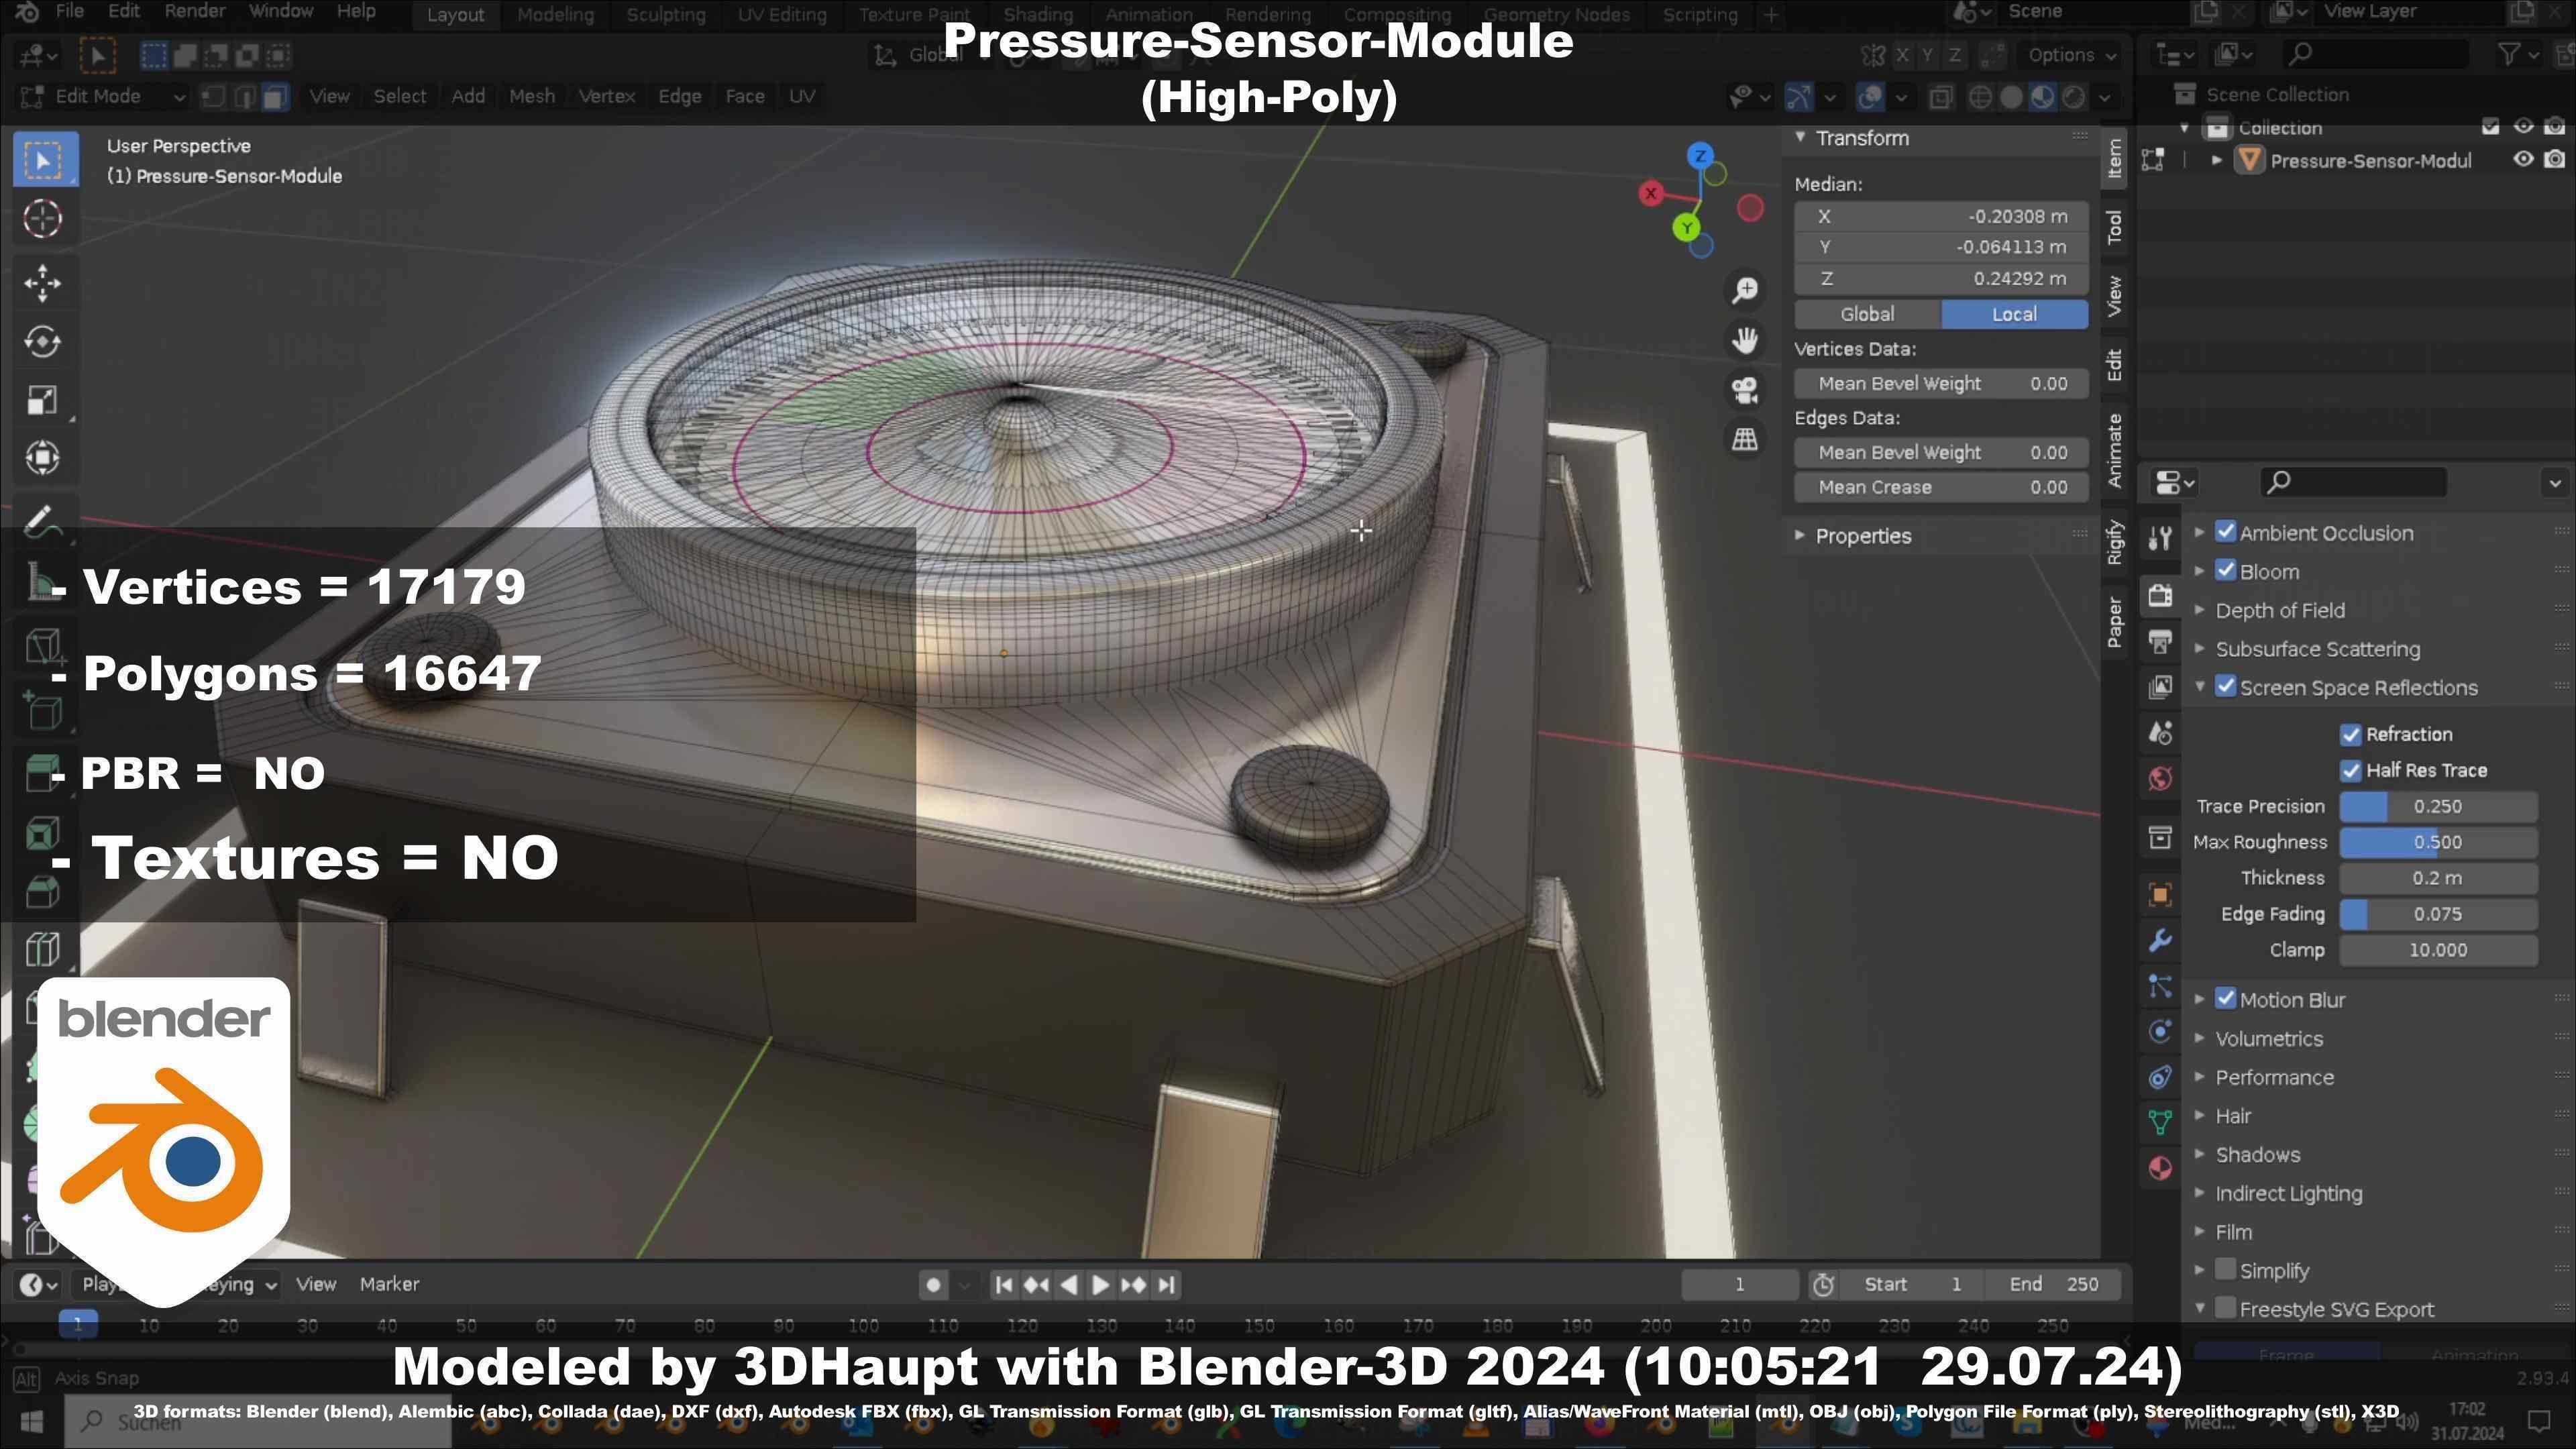2576x1449 pixels.
Task: Open the Material properties tab icon
Action: click(x=2160, y=1168)
